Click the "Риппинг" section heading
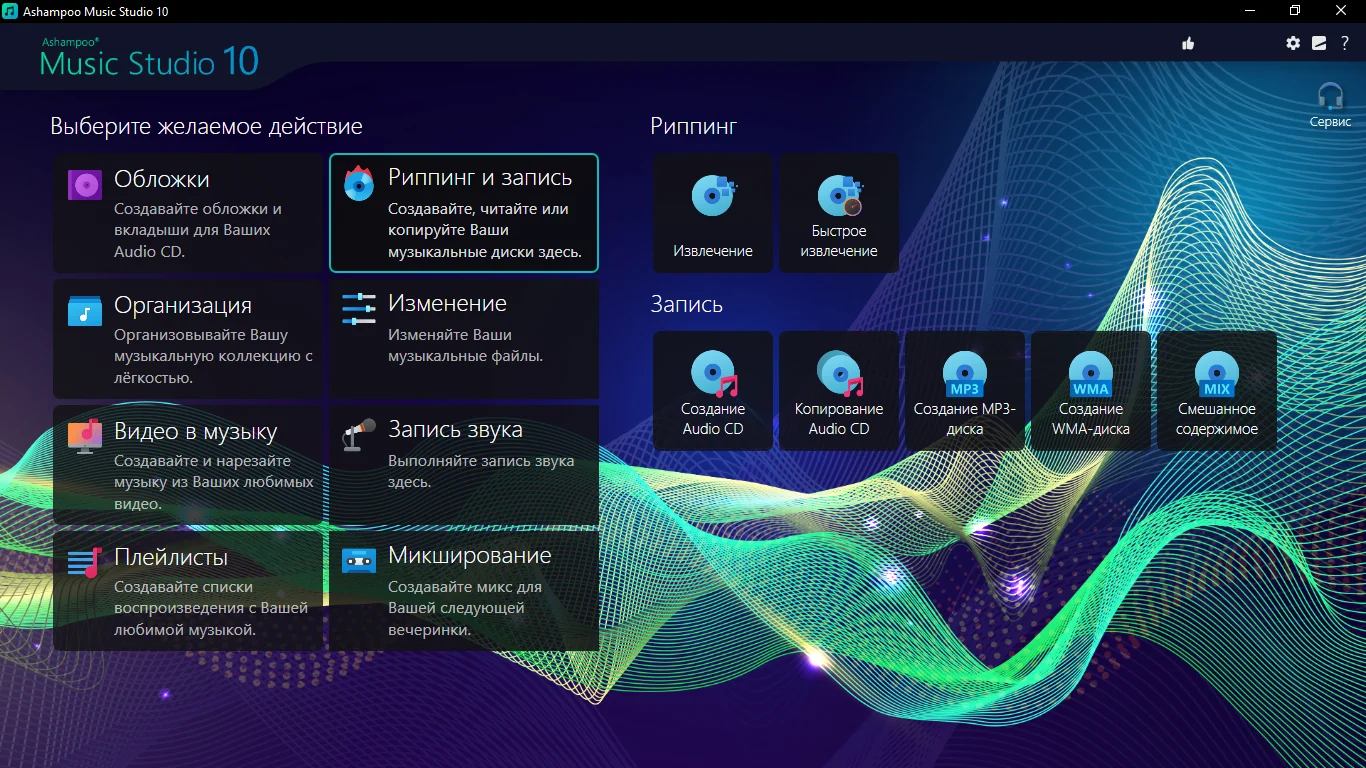1366x768 pixels. click(693, 127)
